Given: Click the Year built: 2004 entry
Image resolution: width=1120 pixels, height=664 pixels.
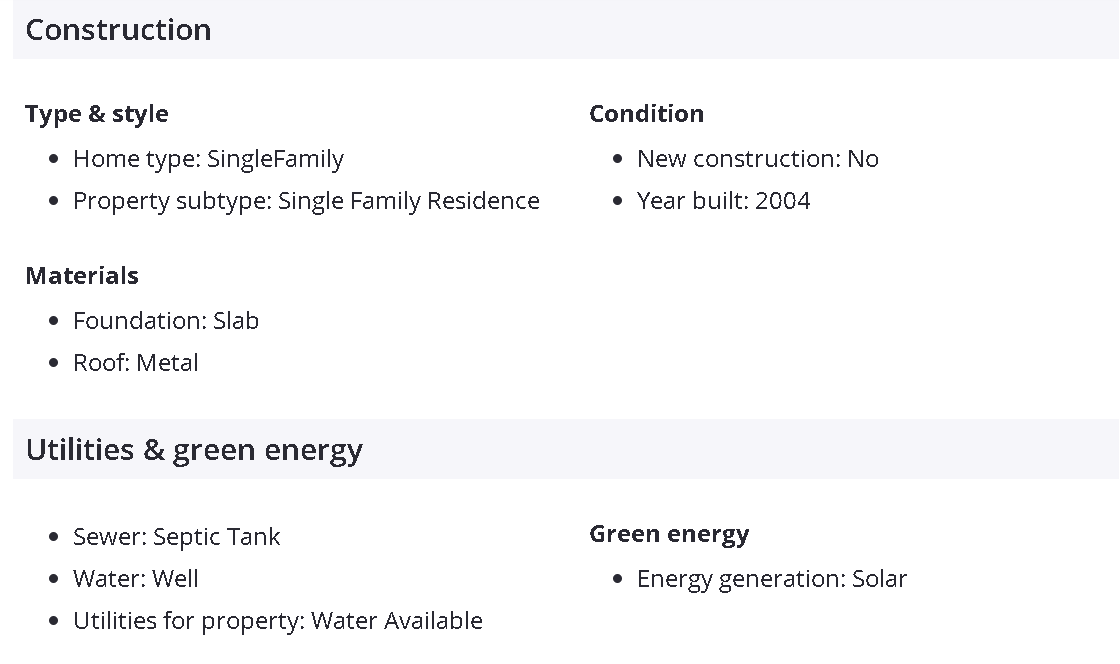Looking at the screenshot, I should 723,201.
